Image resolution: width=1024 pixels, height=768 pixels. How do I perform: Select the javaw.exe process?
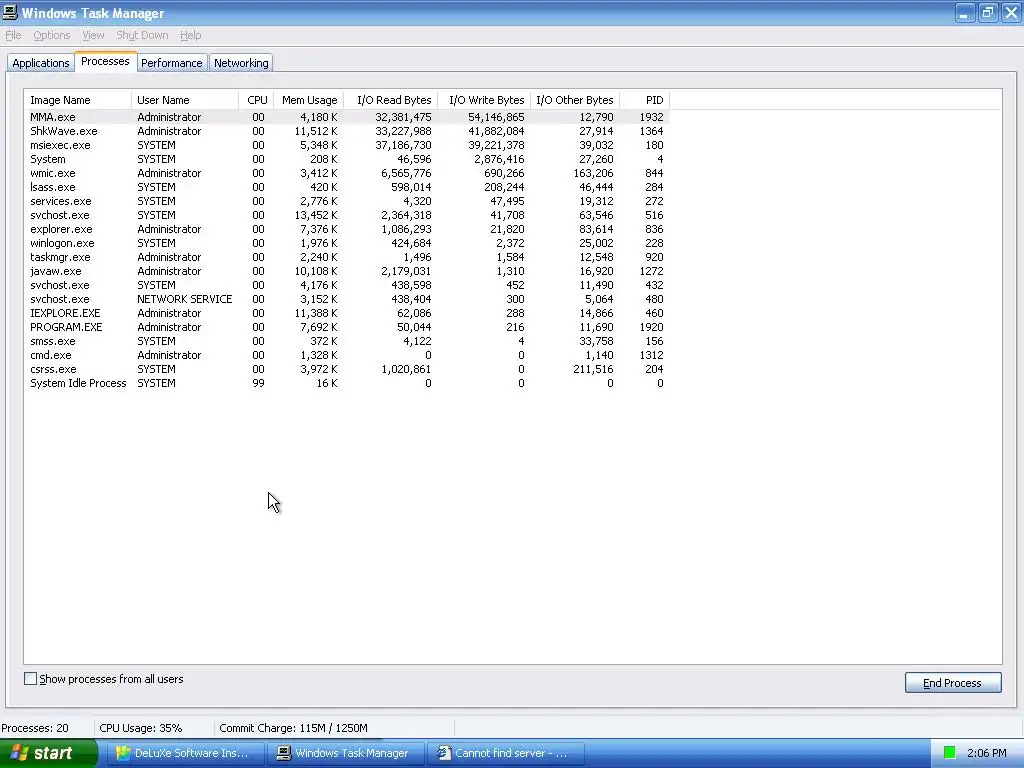click(347, 271)
